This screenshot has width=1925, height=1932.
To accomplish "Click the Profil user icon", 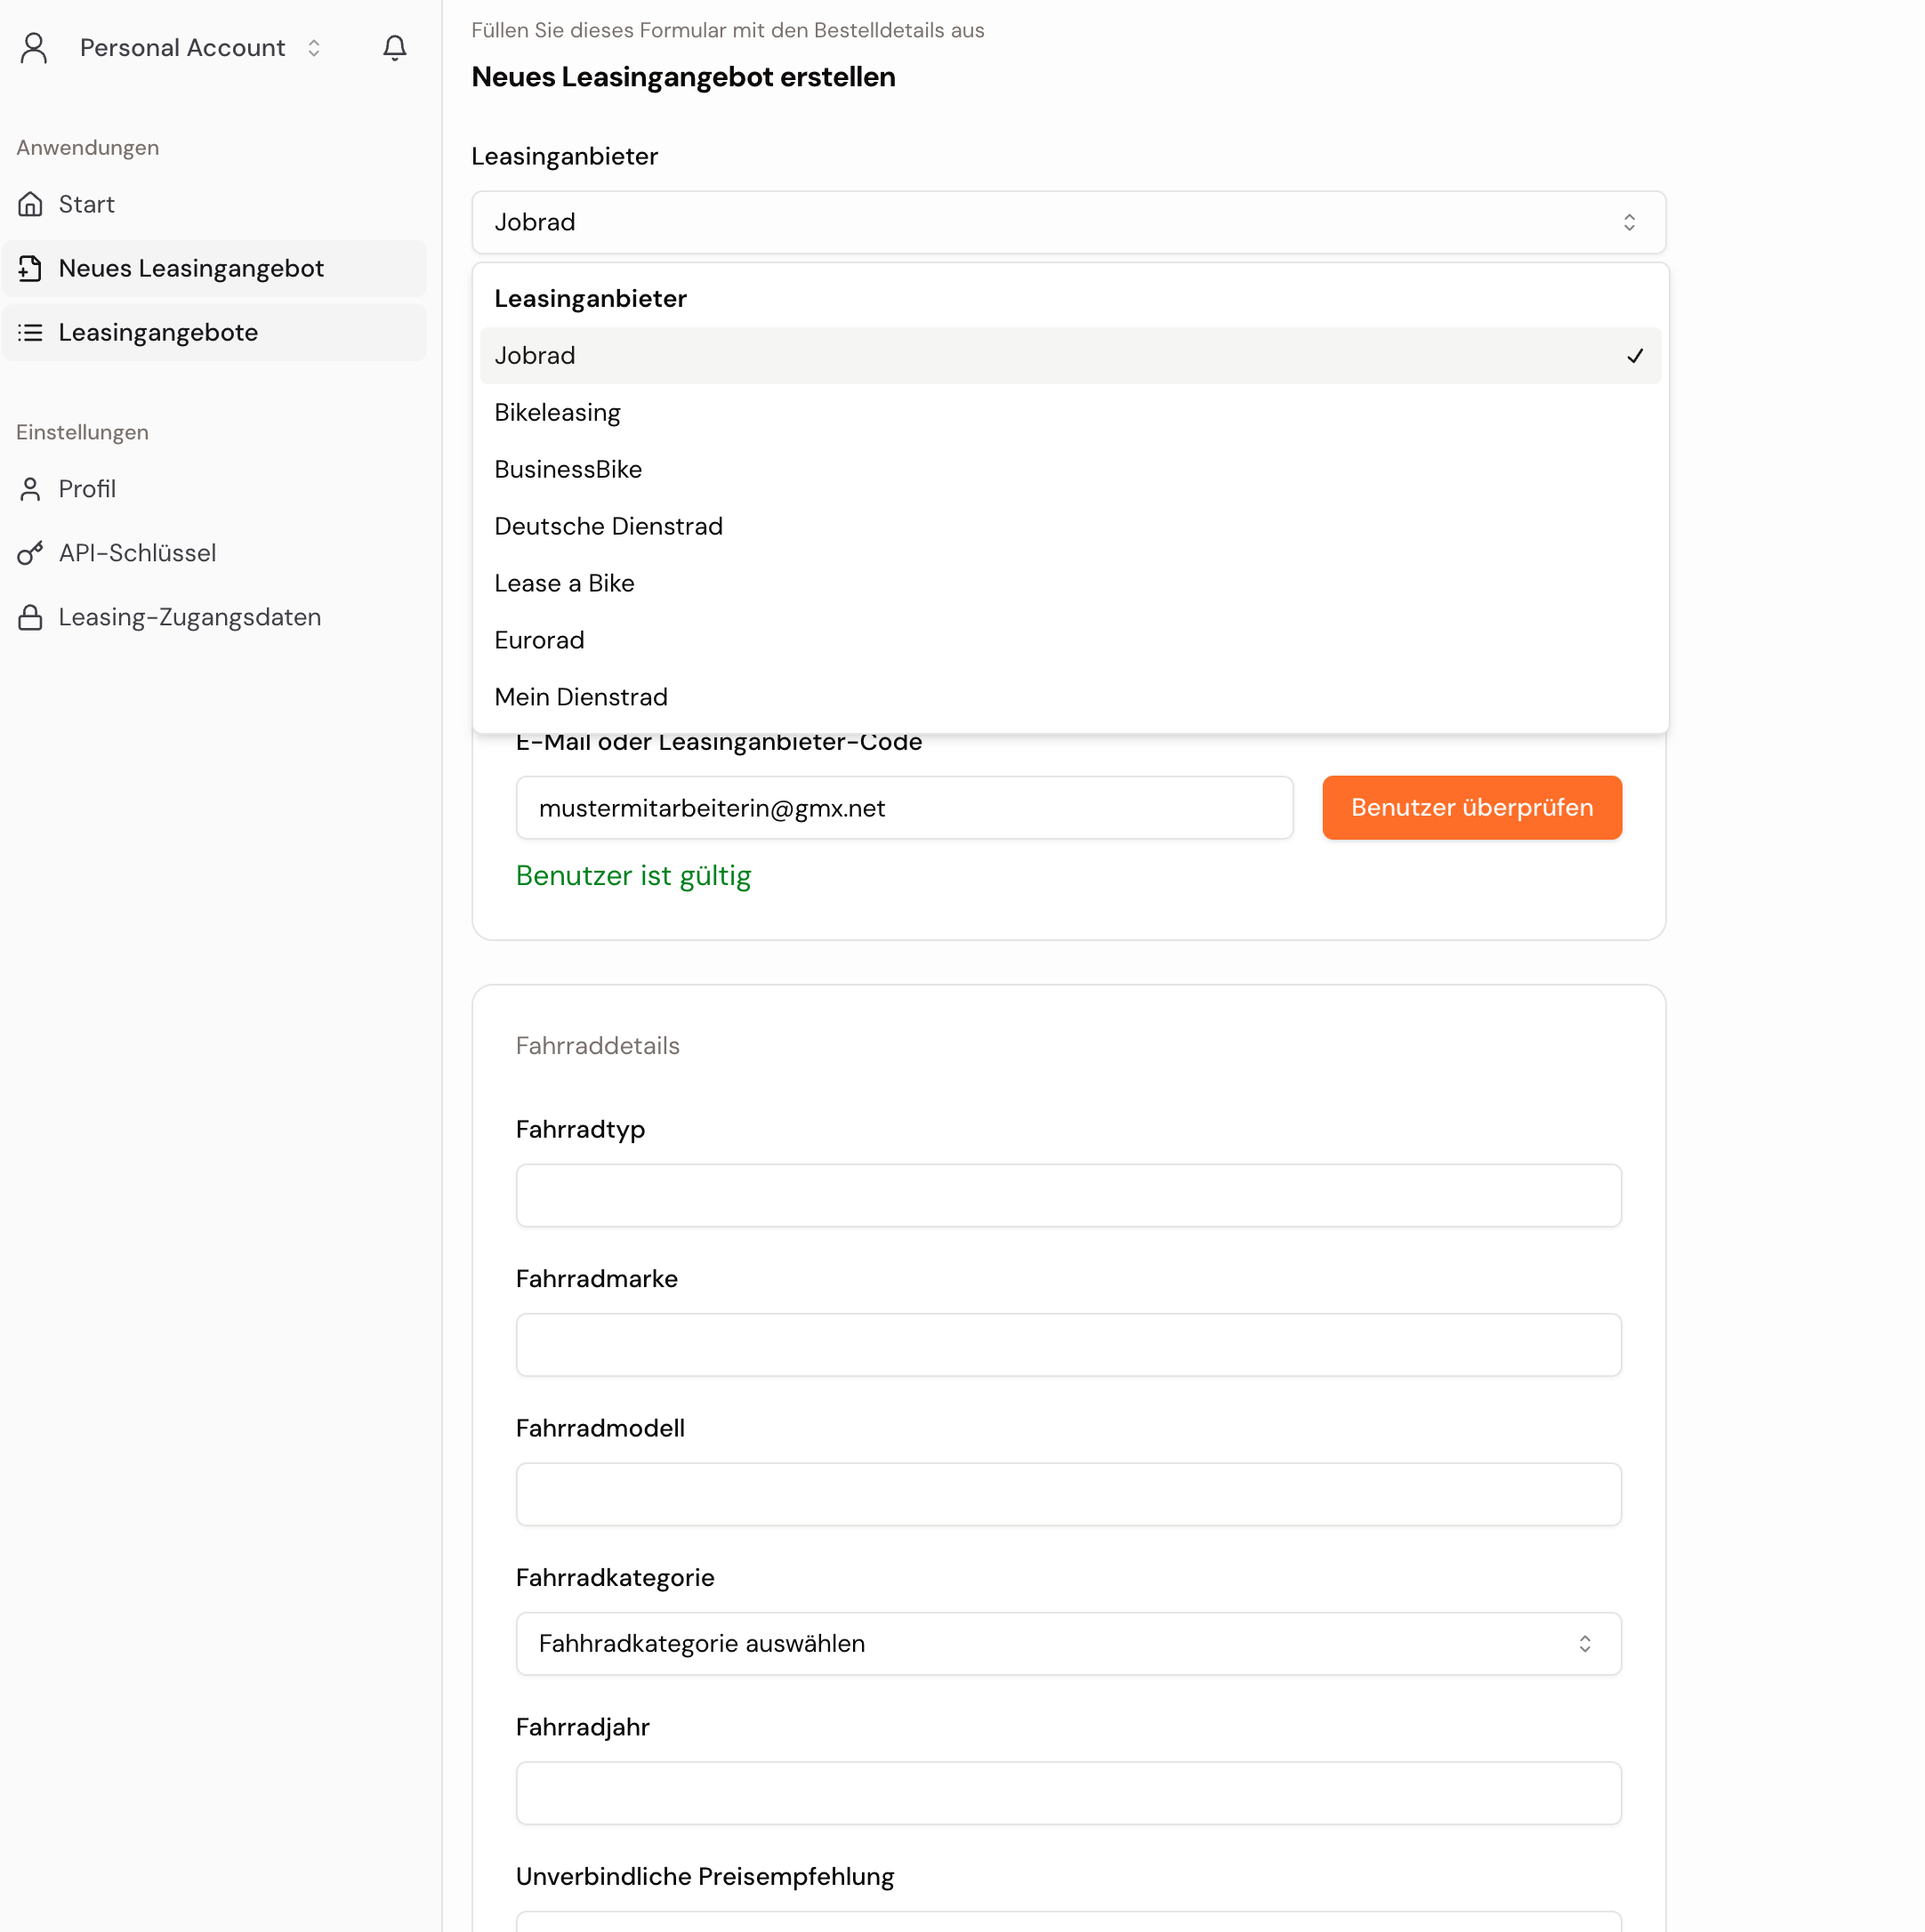I will tap(30, 490).
